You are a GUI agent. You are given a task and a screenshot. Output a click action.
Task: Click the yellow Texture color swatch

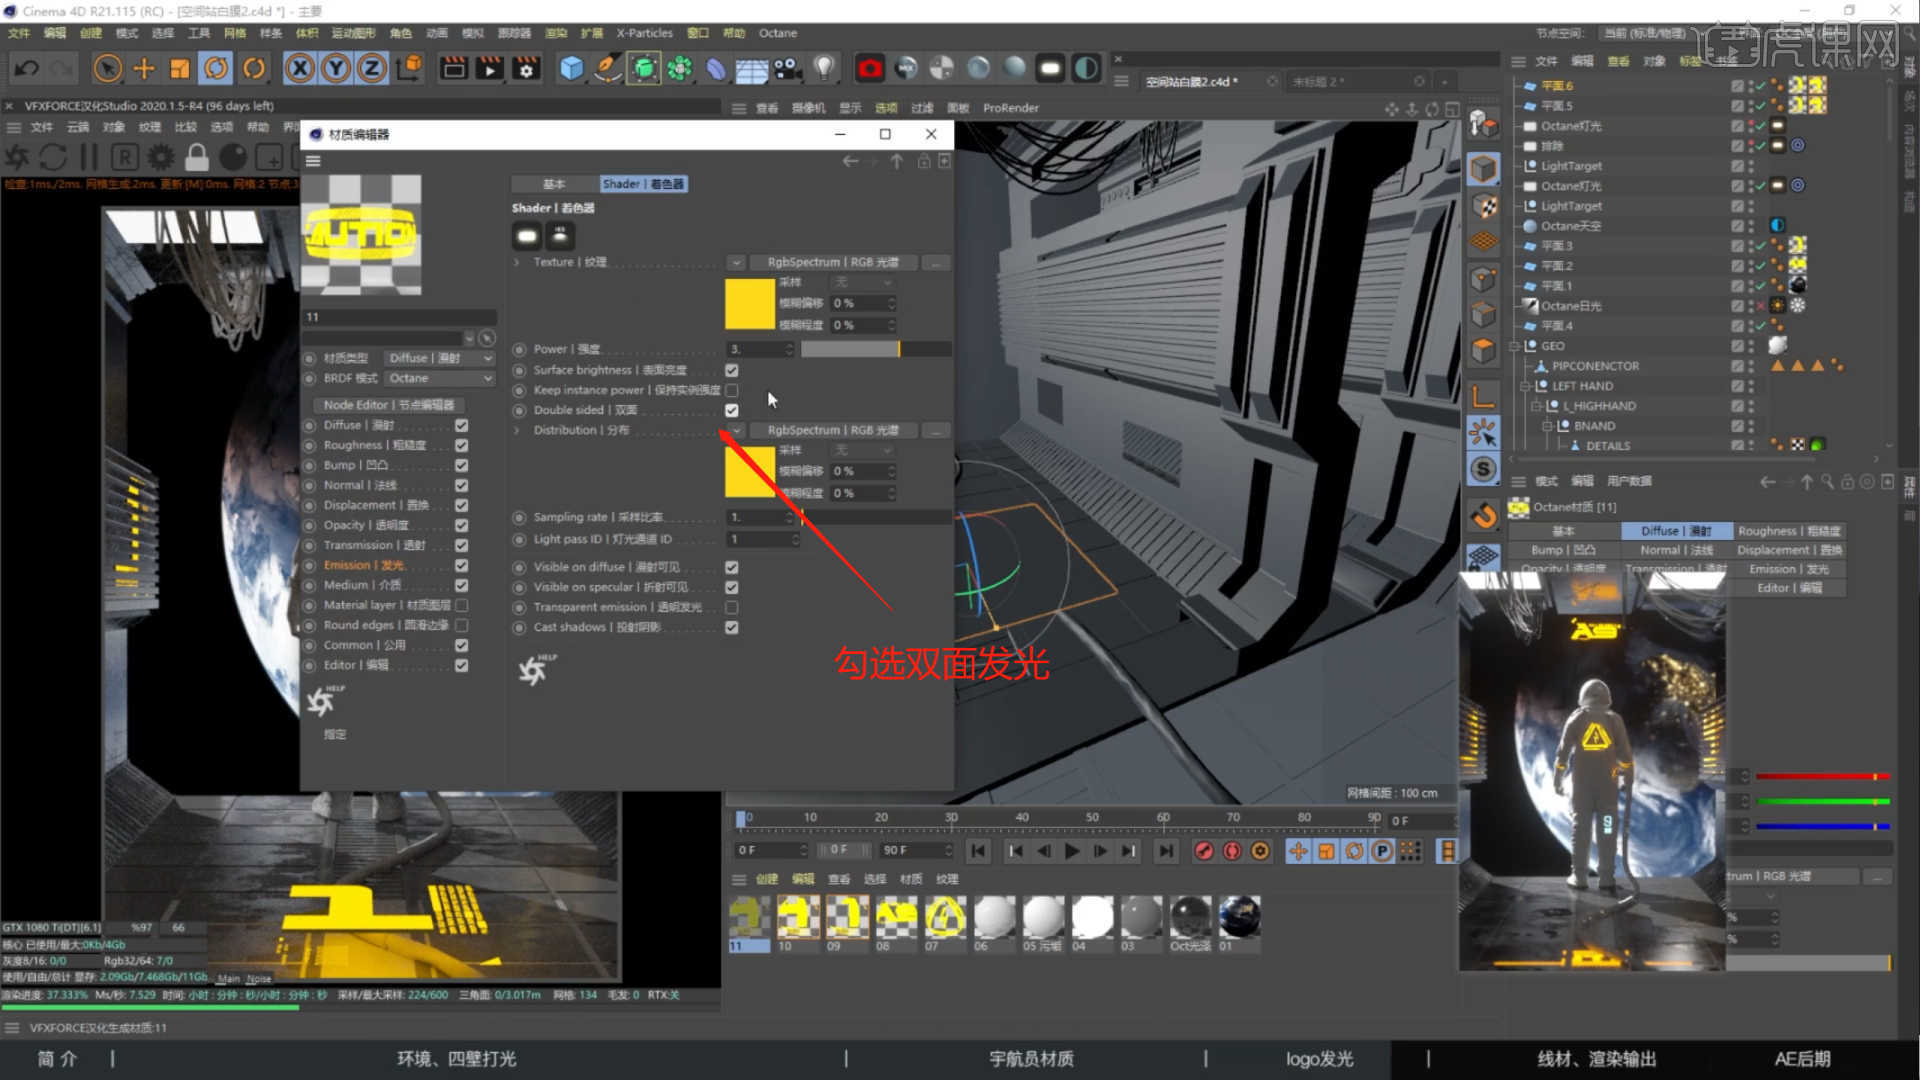point(749,304)
